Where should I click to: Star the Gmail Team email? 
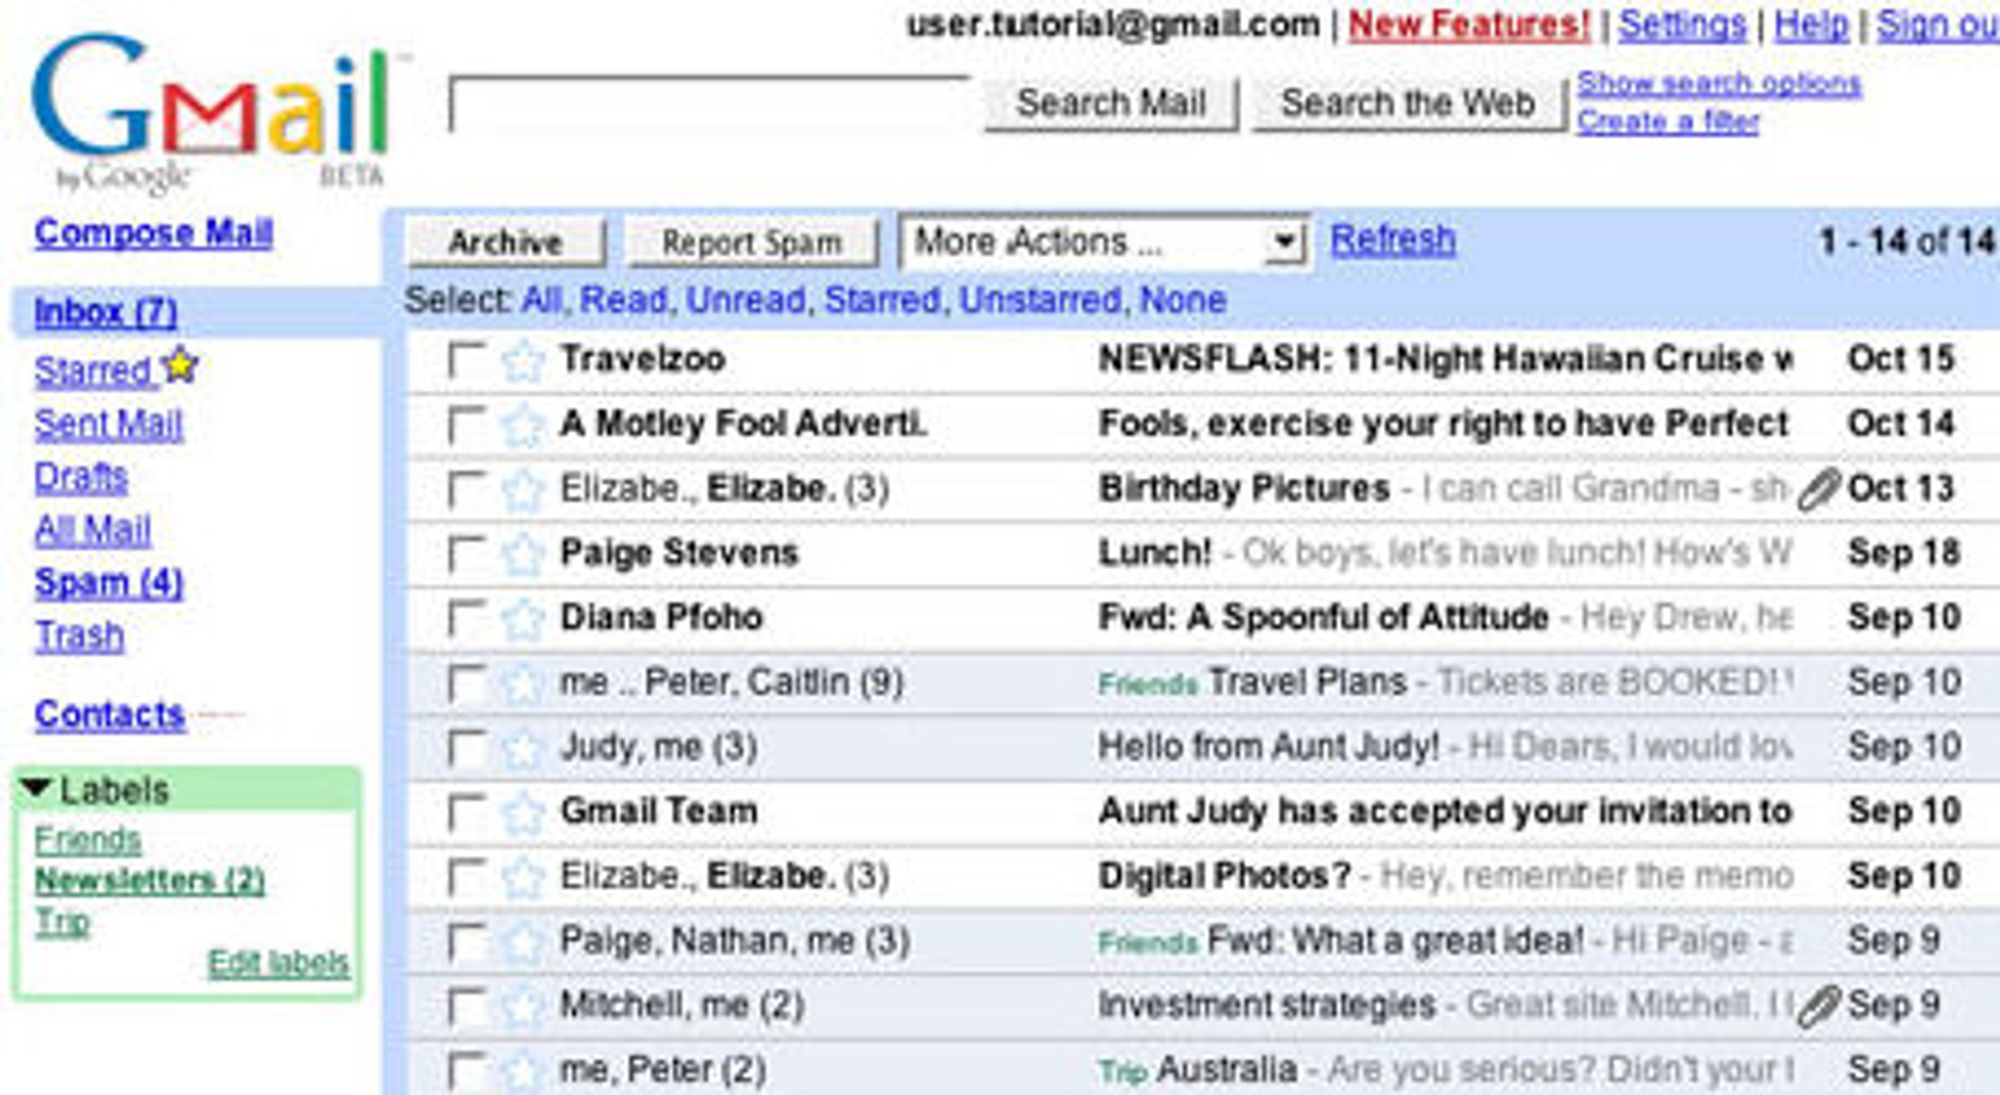tap(522, 812)
